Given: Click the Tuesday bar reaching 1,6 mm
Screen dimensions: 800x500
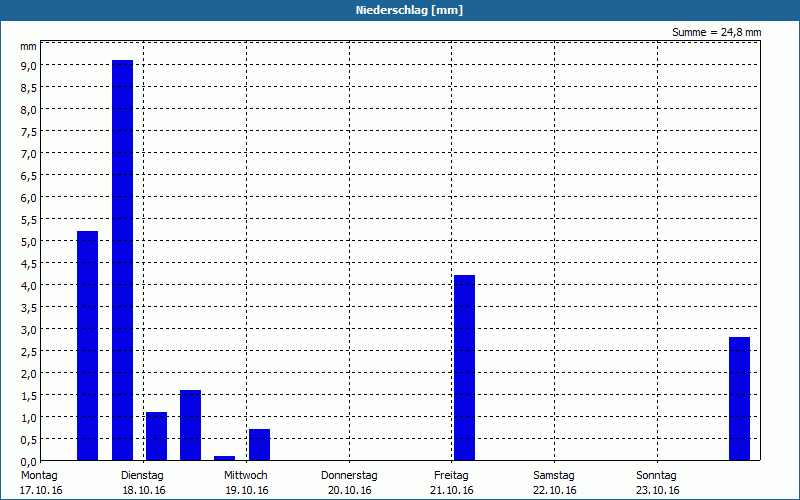Looking at the screenshot, I should click(x=190, y=425).
